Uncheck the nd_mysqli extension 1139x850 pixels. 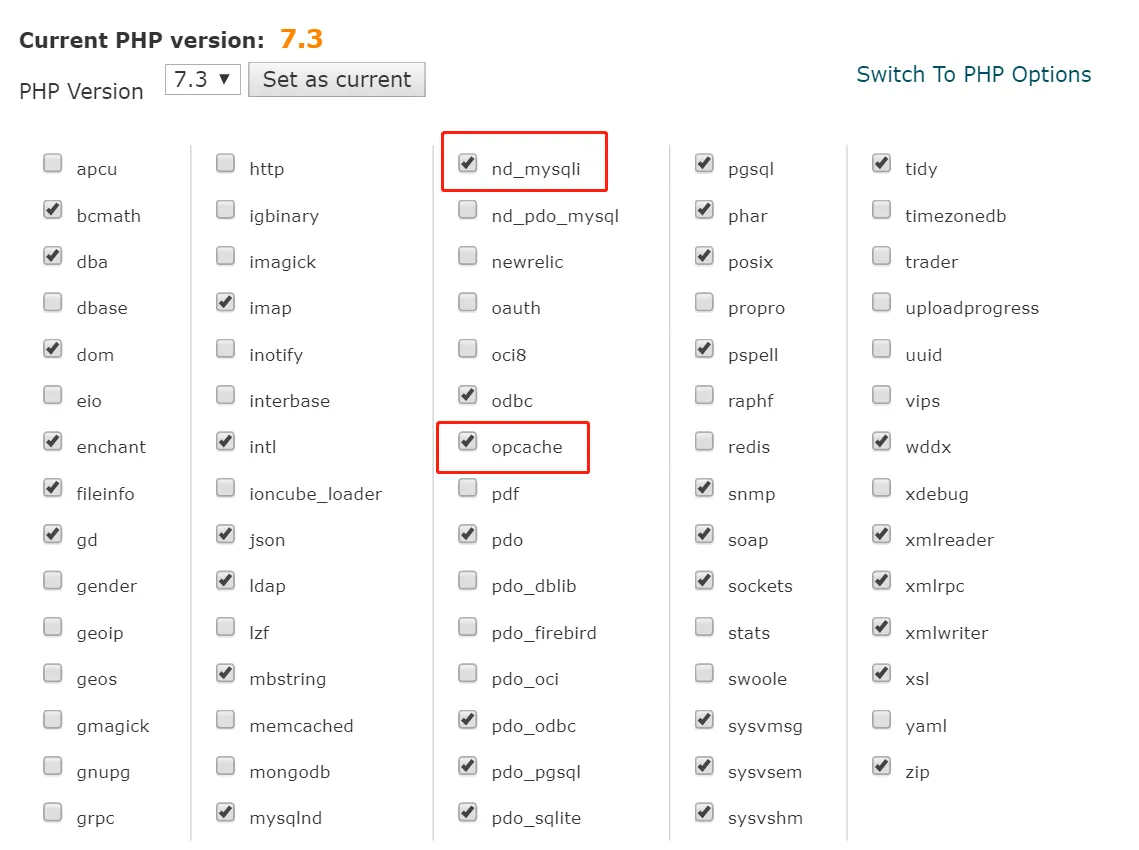click(x=466, y=163)
